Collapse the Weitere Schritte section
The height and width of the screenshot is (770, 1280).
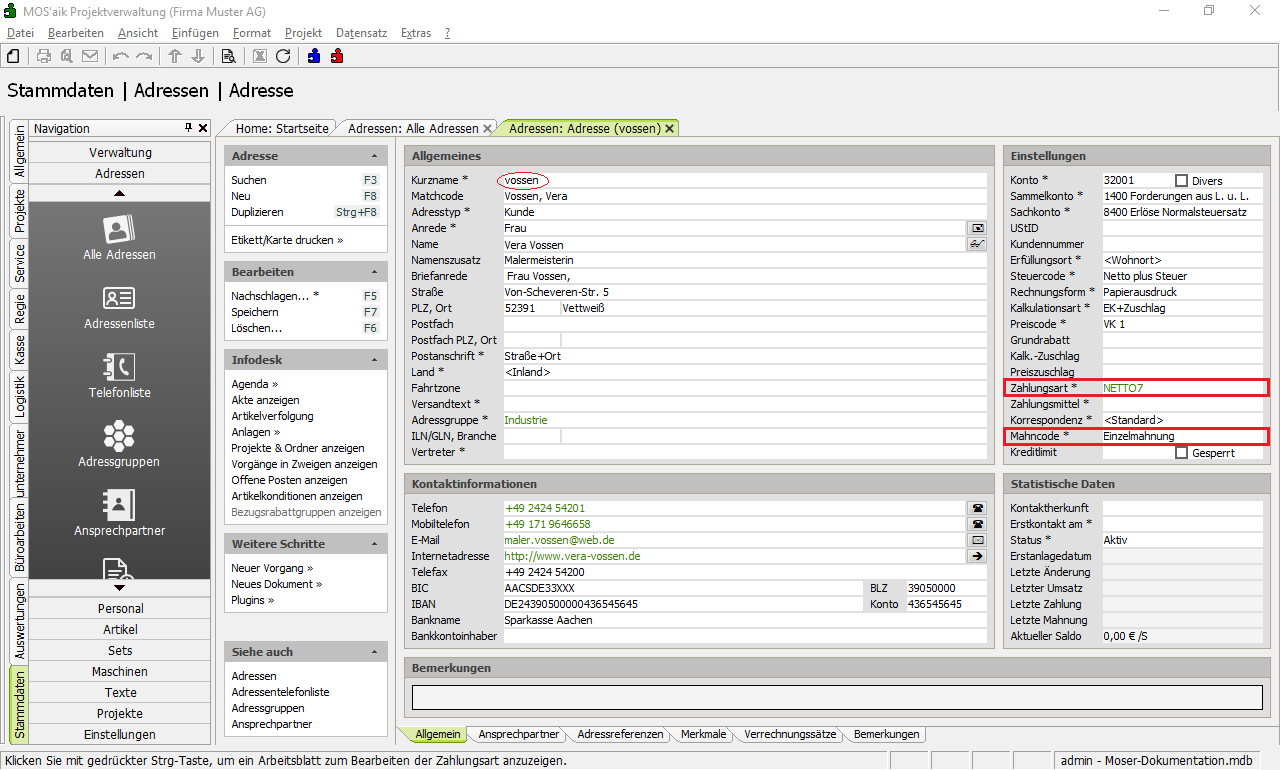tap(374, 544)
